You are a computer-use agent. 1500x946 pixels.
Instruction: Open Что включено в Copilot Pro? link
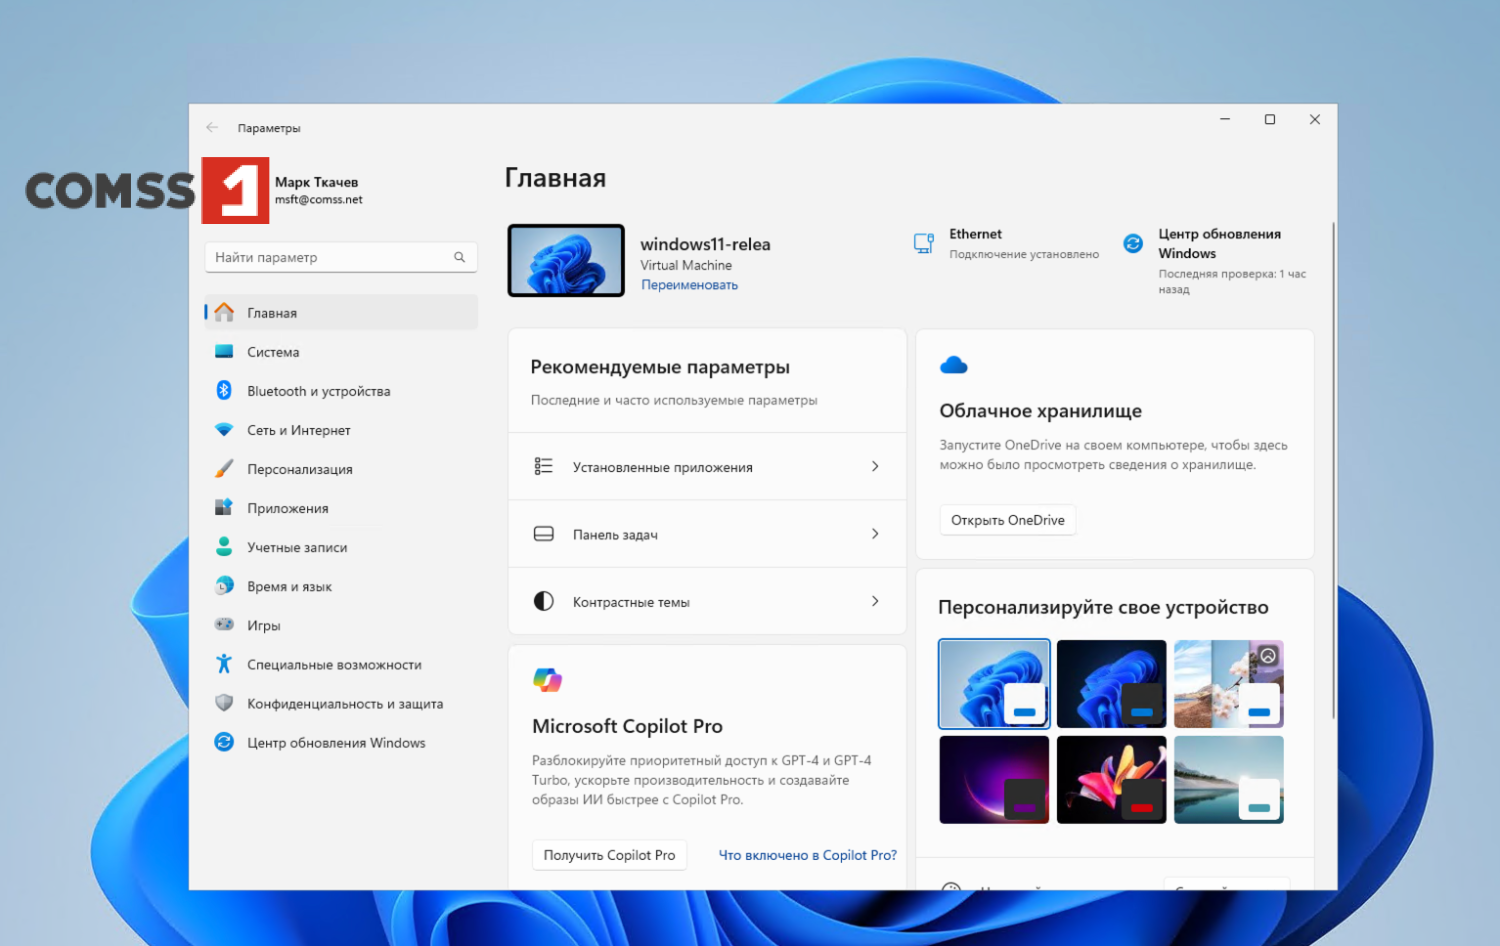click(808, 855)
